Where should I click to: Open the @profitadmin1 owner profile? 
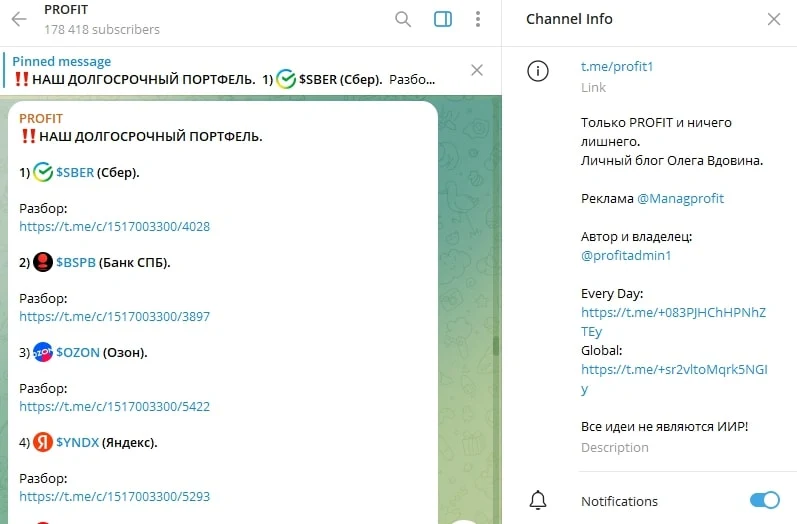coord(626,255)
